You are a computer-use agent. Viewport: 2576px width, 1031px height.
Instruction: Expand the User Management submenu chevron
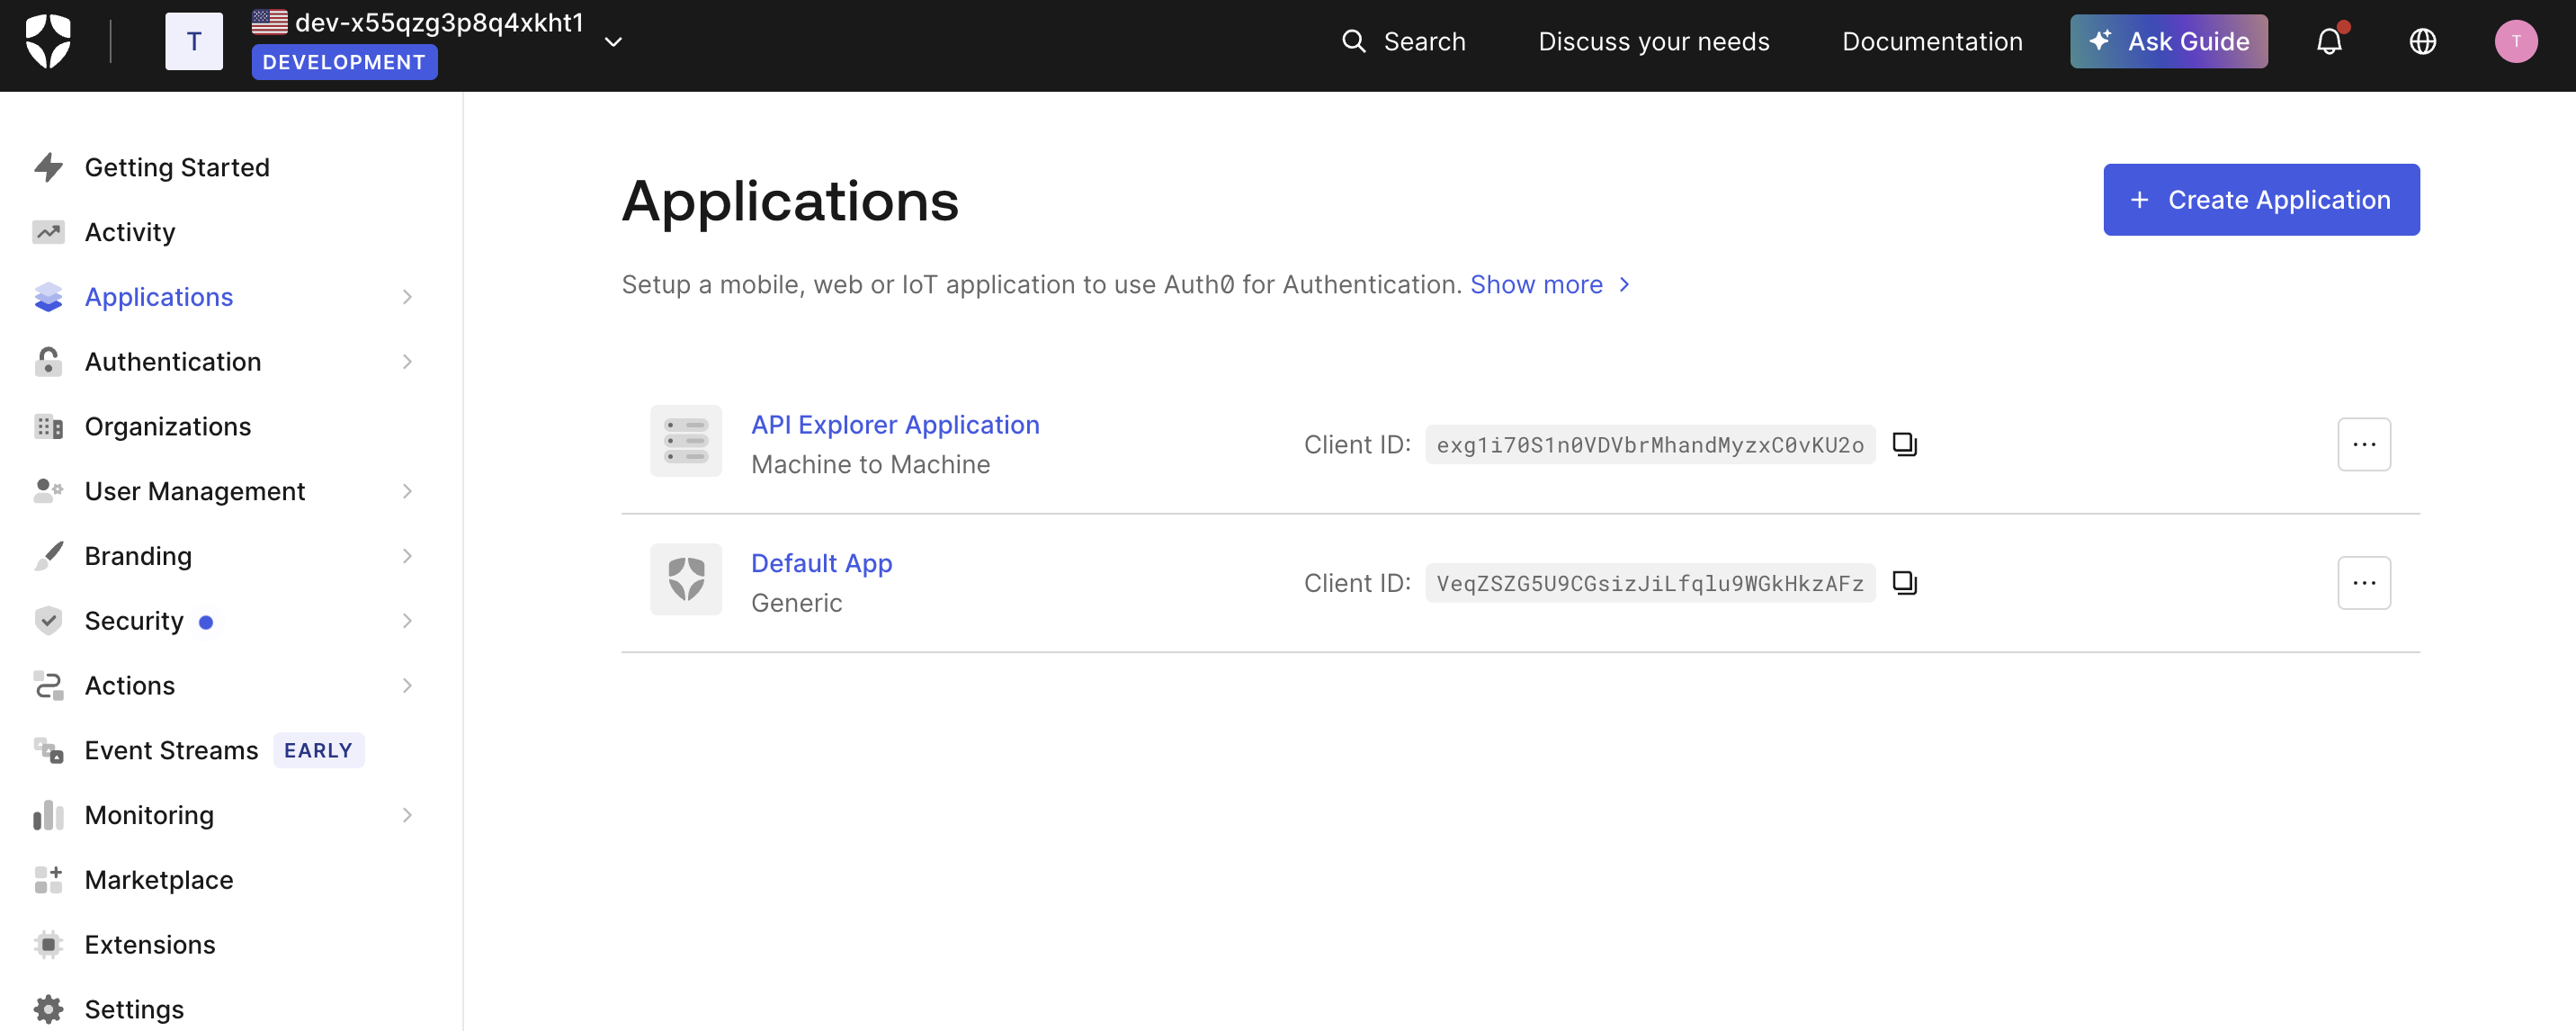point(406,491)
